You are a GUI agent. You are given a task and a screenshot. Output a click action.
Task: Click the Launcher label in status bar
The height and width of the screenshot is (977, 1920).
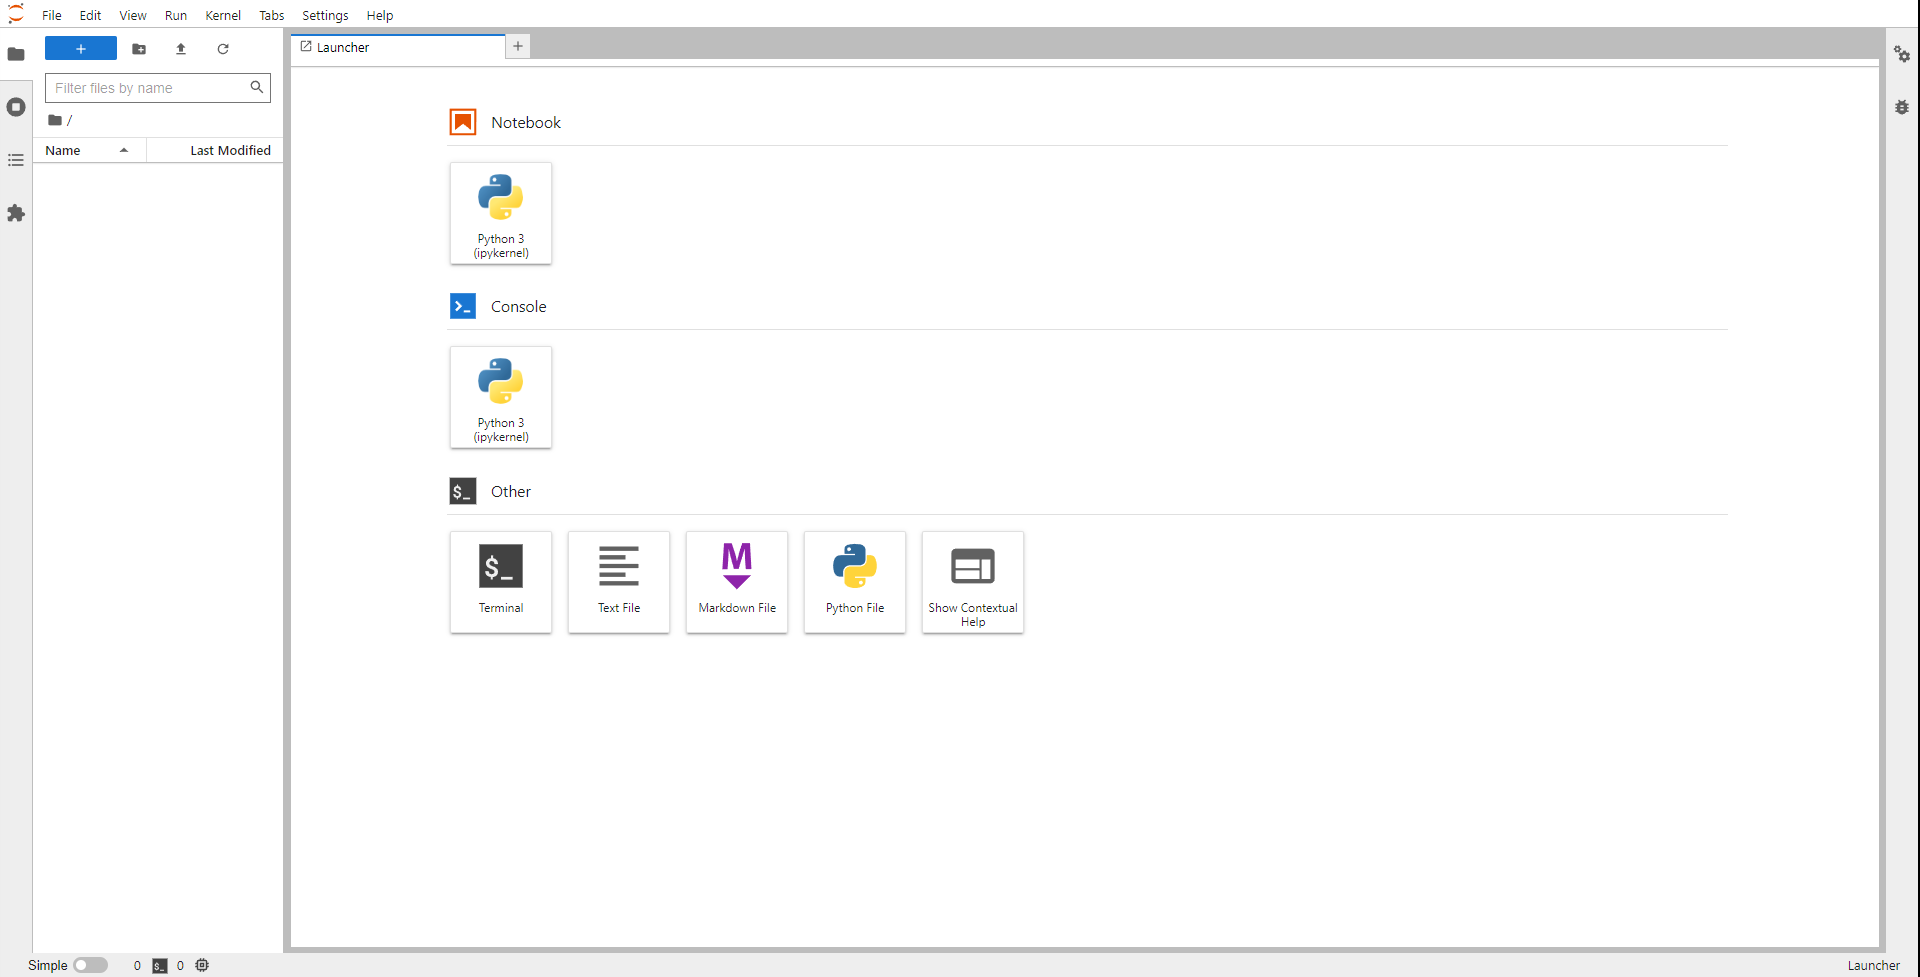point(1873,966)
